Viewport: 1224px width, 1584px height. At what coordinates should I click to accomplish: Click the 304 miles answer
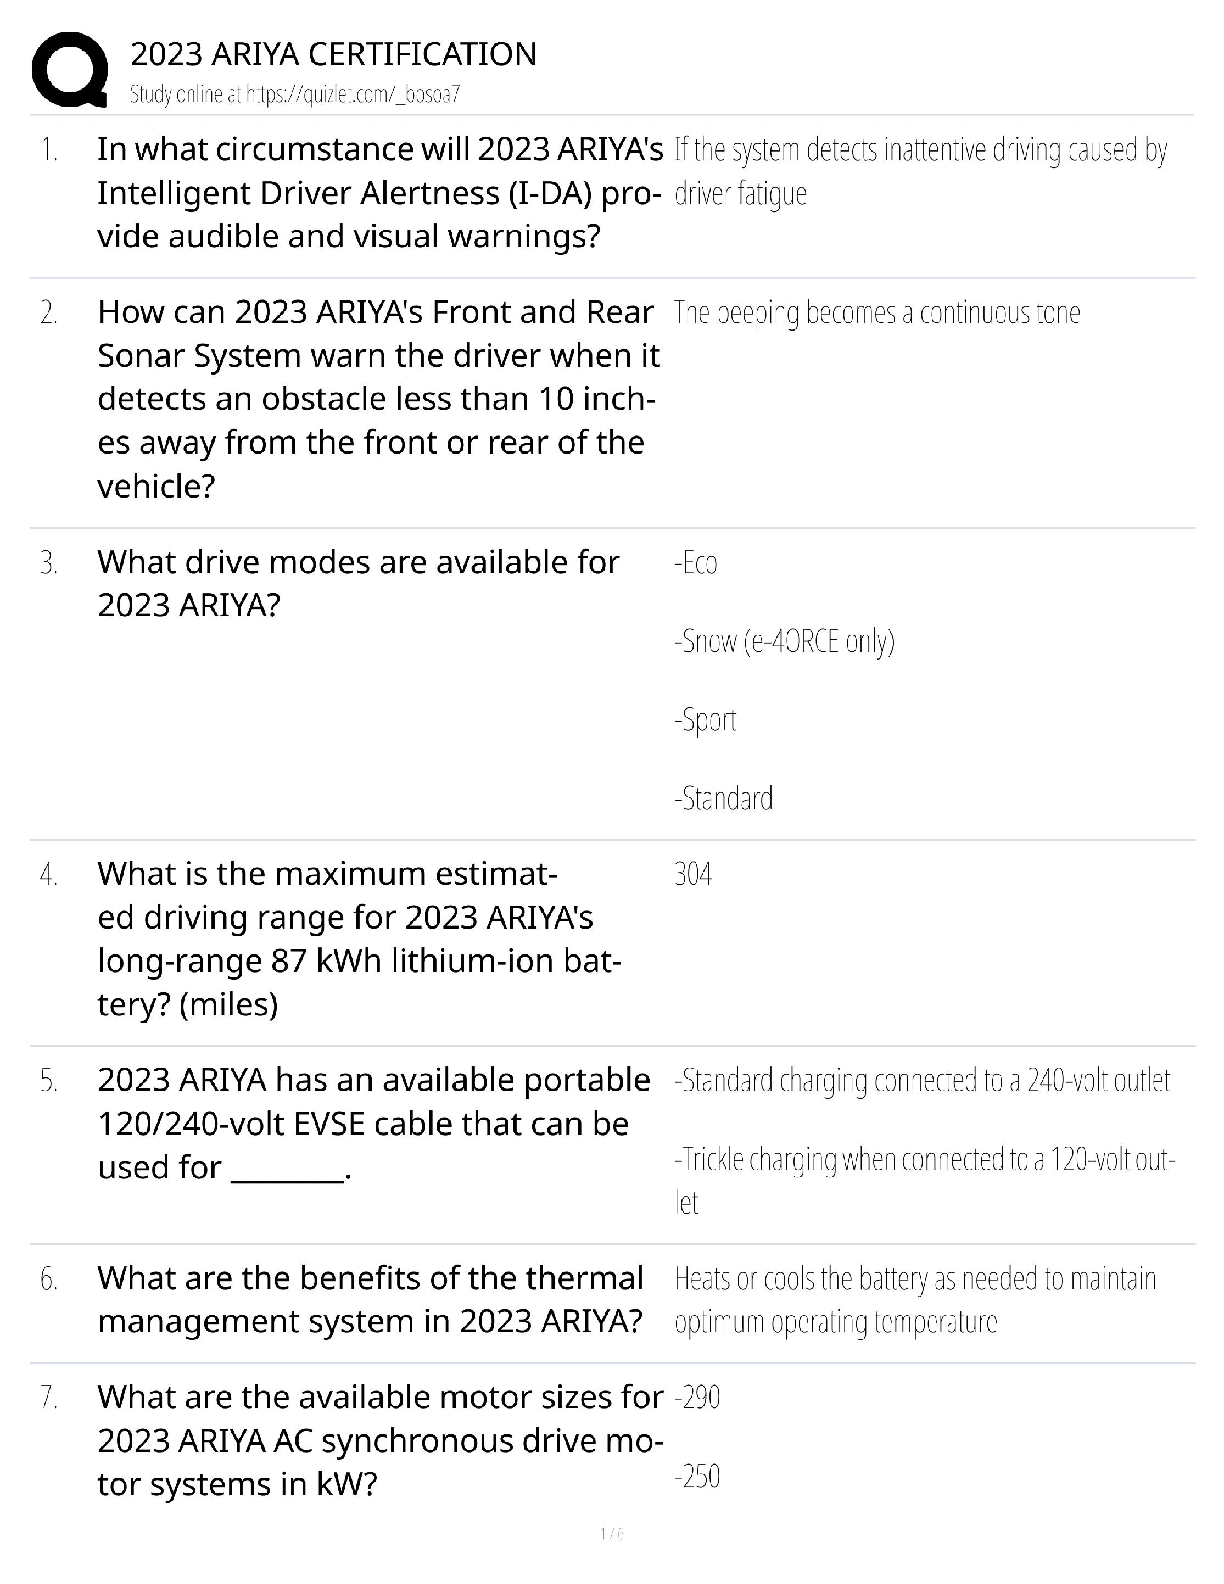point(693,875)
